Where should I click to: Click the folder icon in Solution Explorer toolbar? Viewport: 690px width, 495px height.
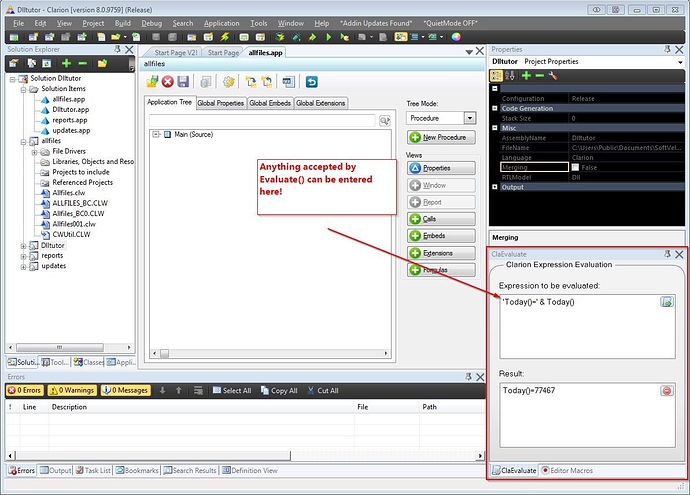[102, 63]
